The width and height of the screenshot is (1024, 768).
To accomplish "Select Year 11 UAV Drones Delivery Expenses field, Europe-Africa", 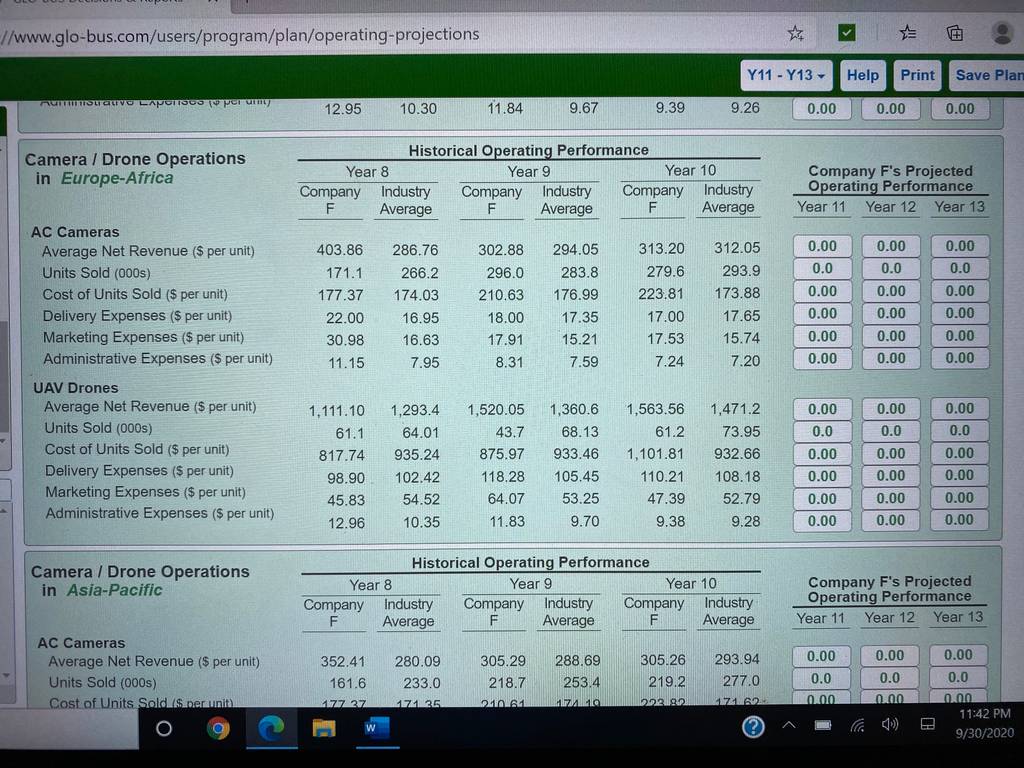I will pos(822,476).
